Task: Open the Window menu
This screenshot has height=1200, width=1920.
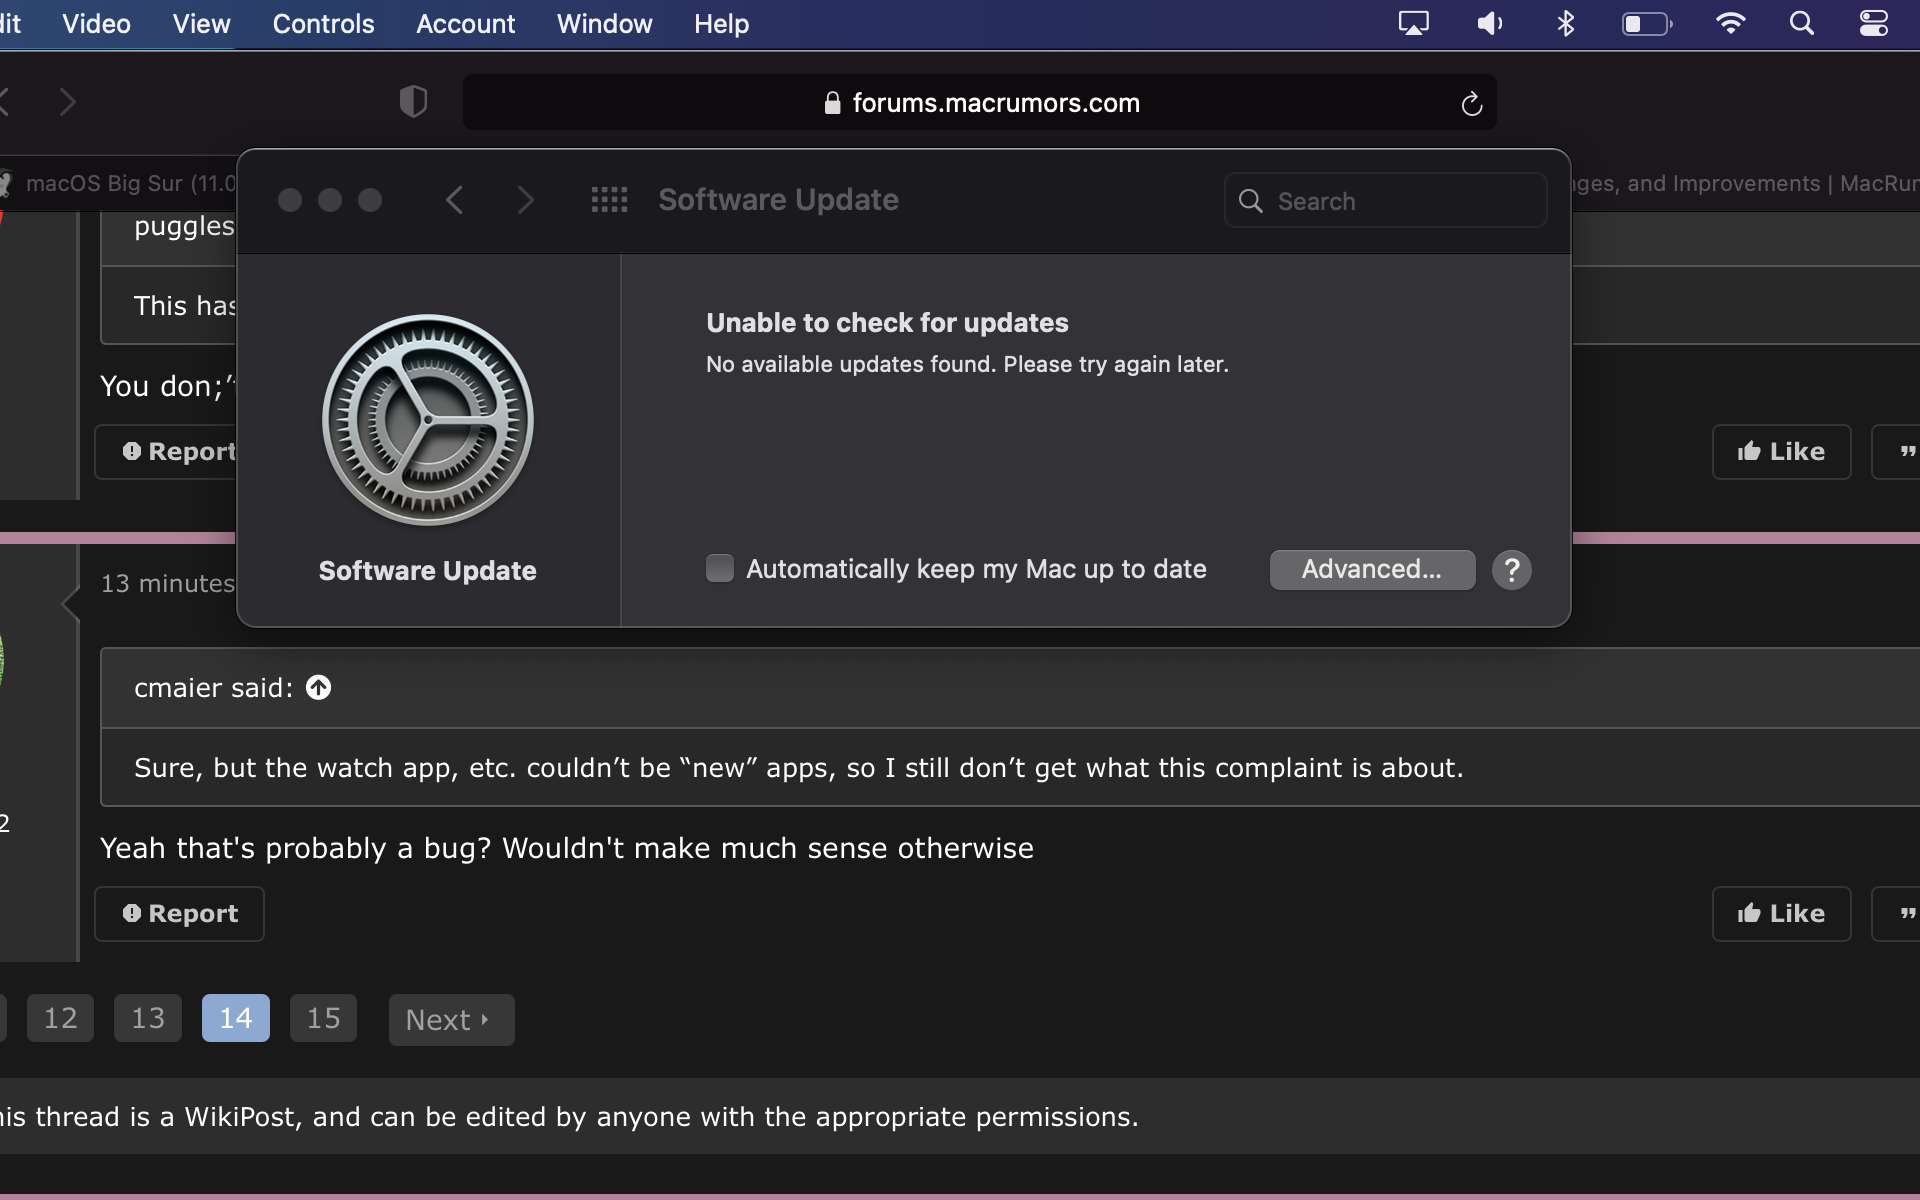Action: tap(604, 24)
